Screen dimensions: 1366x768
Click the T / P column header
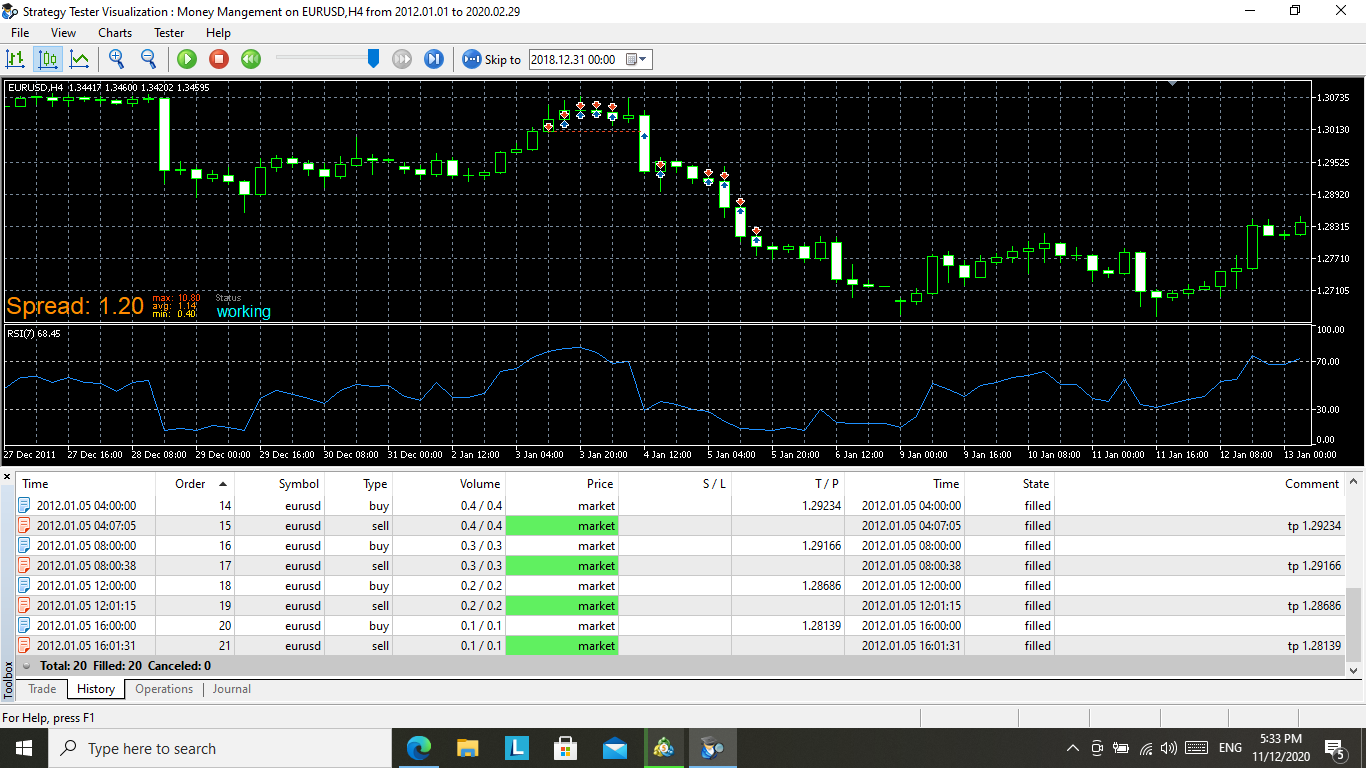788,484
